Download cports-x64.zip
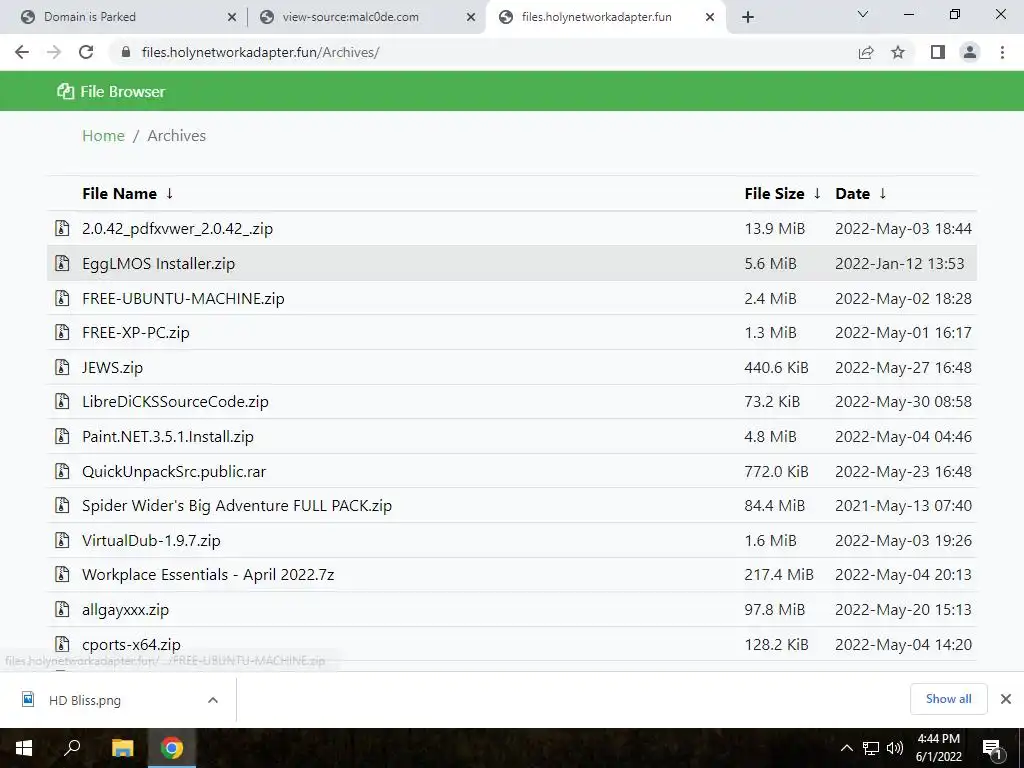Viewport: 1024px width, 768px height. coord(131,645)
